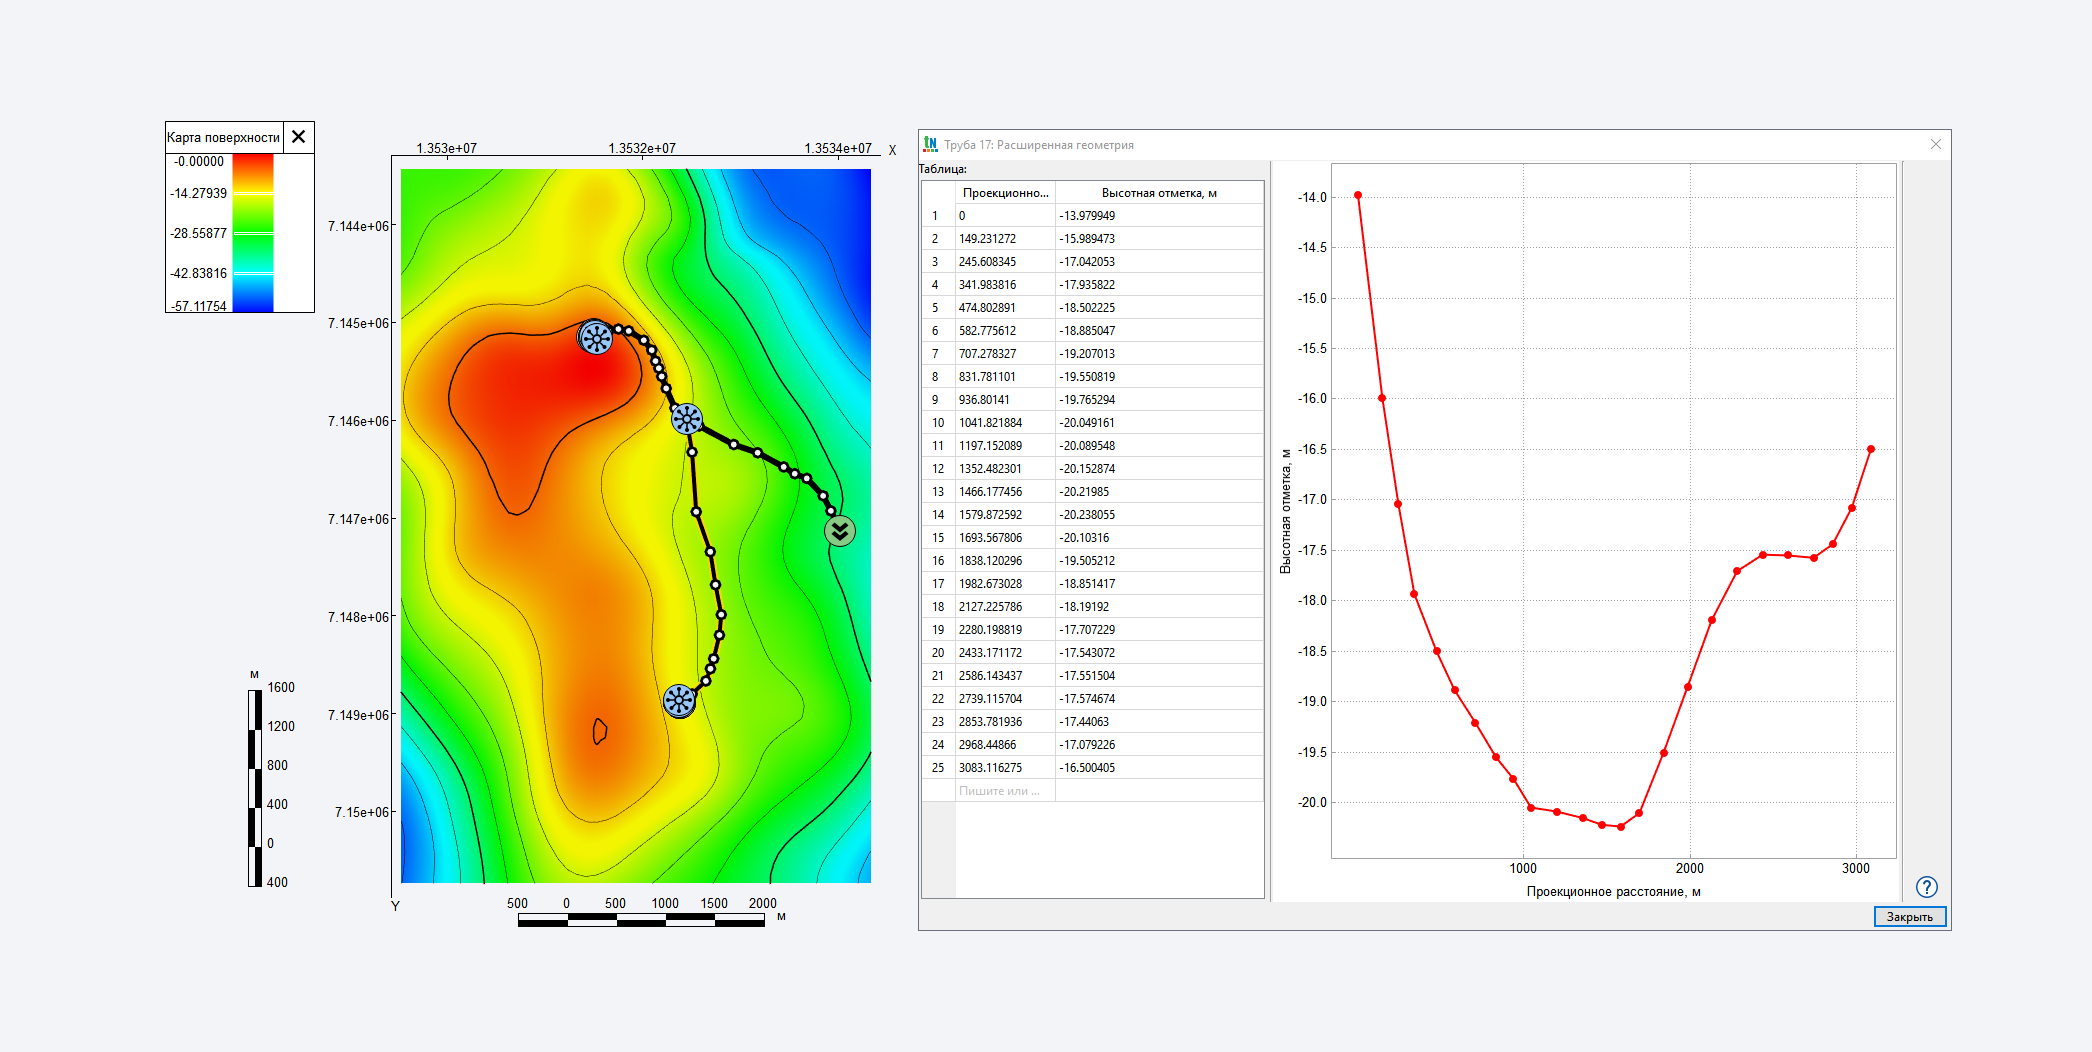
Task: Click the green sink node with double chevron
Action: tap(840, 531)
